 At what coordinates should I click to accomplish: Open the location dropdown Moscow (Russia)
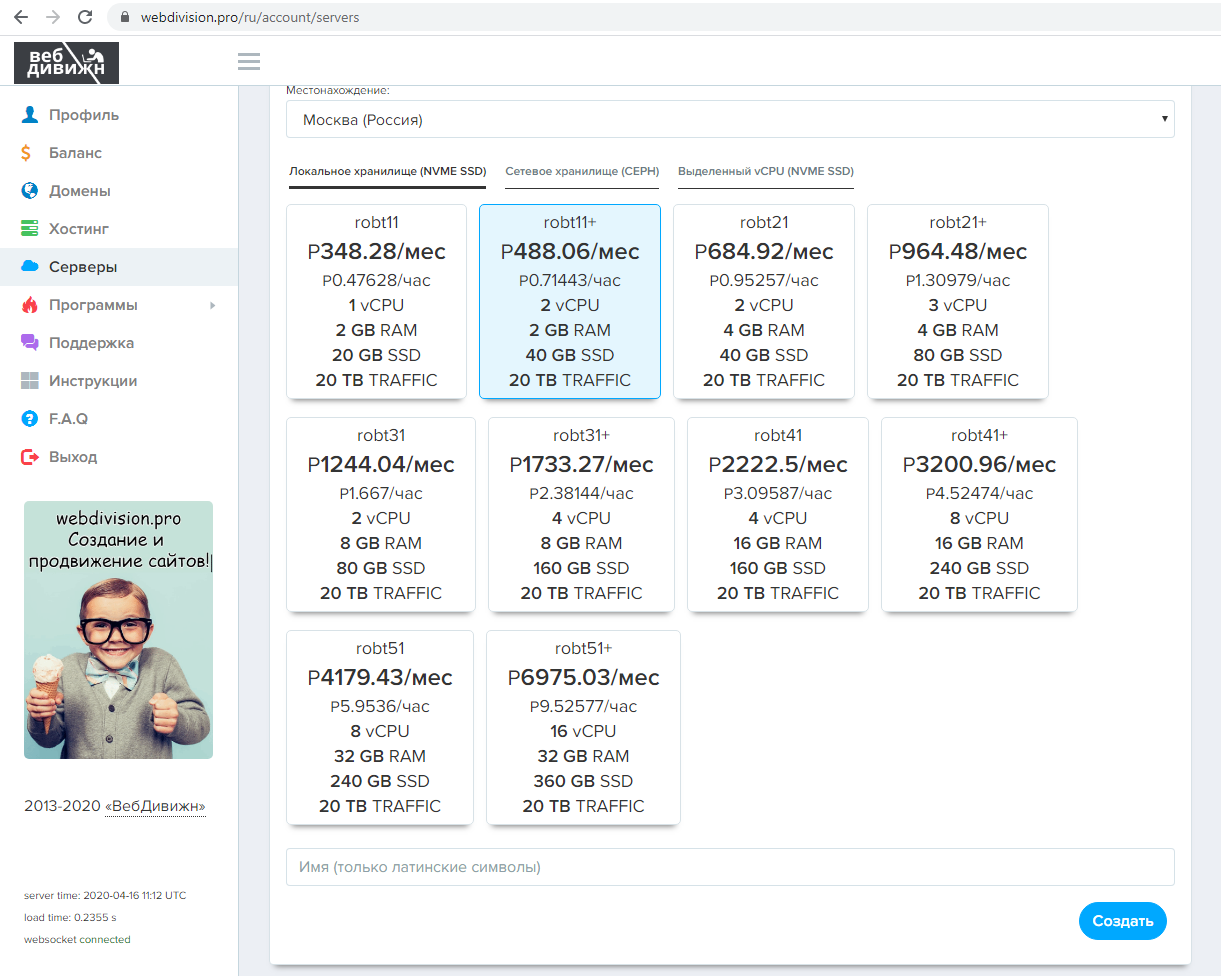(730, 120)
